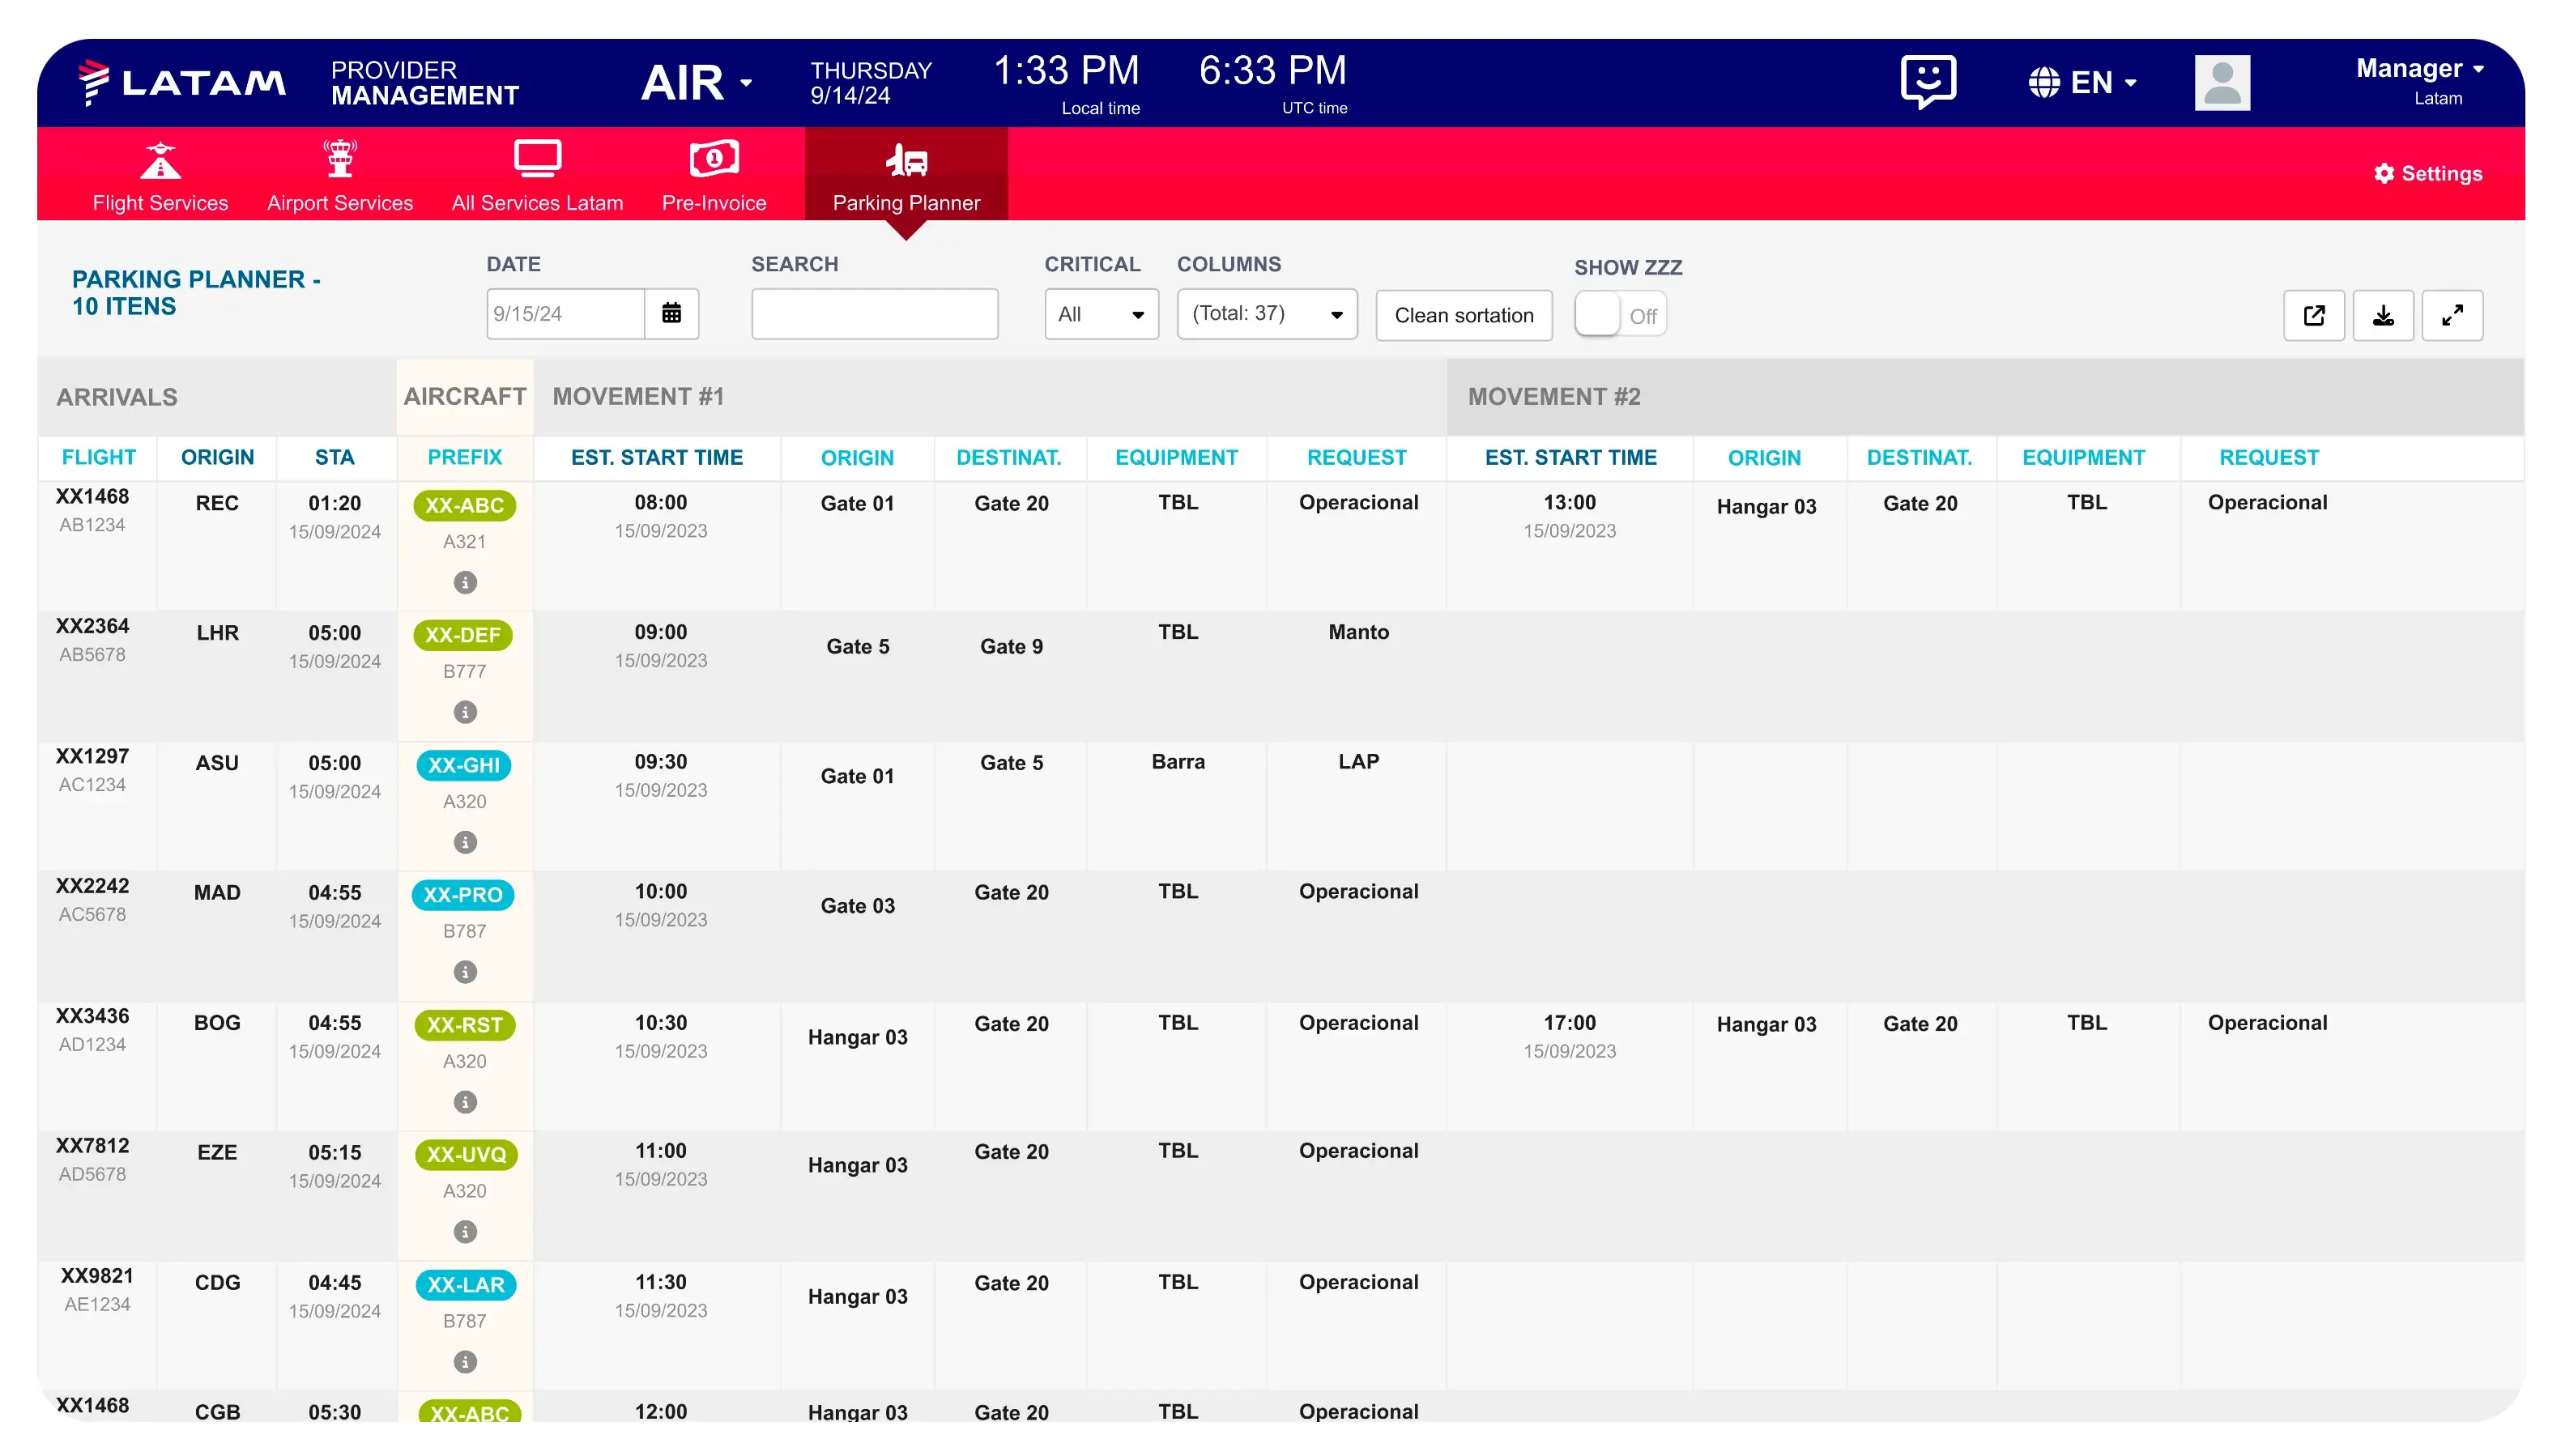
Task: Expand table to fullscreen view
Action: (x=2451, y=315)
